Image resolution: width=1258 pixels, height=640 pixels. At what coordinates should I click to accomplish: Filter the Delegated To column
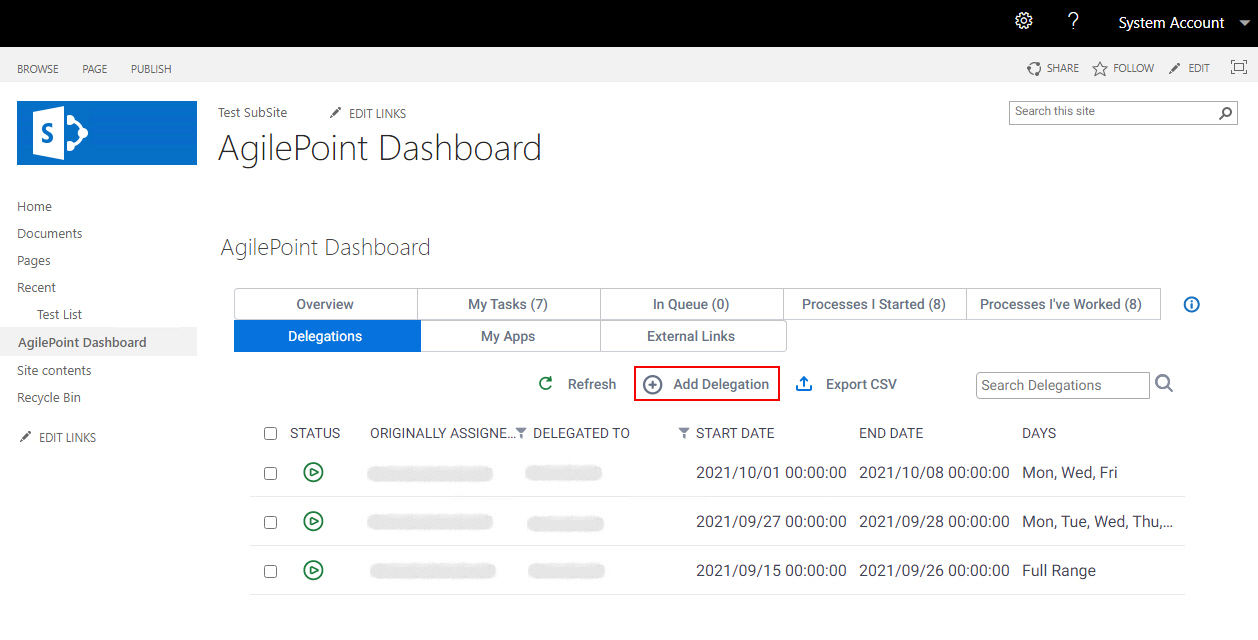pyautogui.click(x=684, y=433)
